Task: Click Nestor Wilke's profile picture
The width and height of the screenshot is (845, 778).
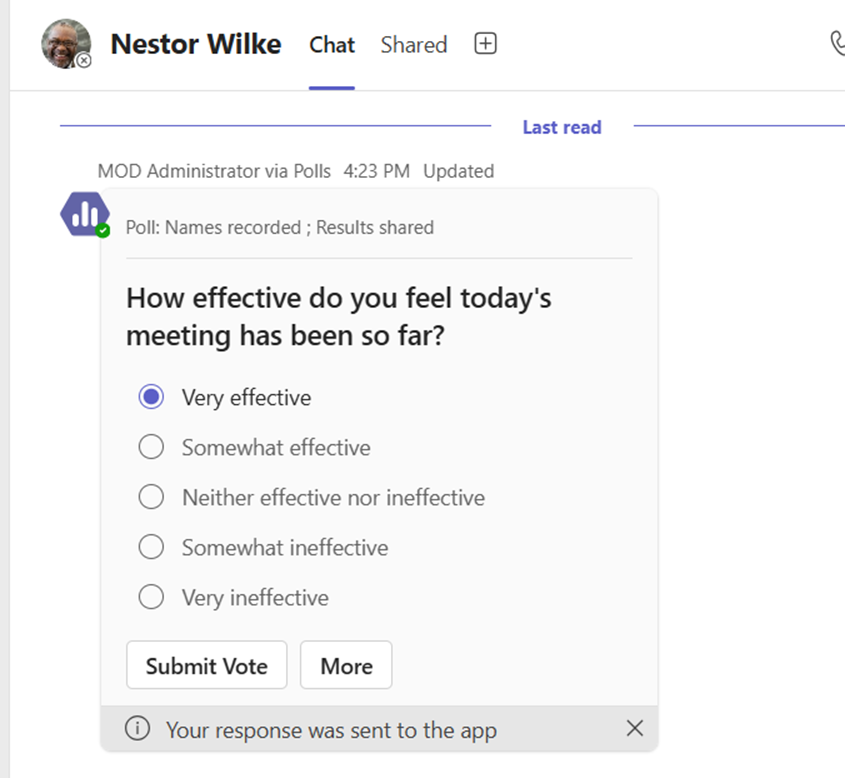Action: click(x=65, y=44)
